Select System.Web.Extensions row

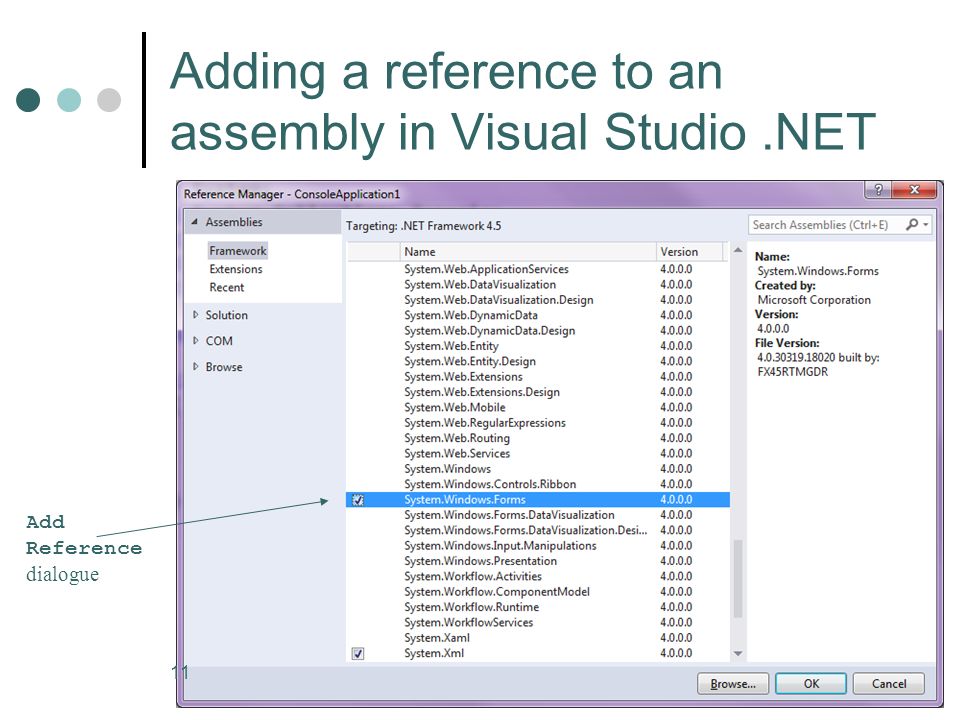[x=538, y=377]
